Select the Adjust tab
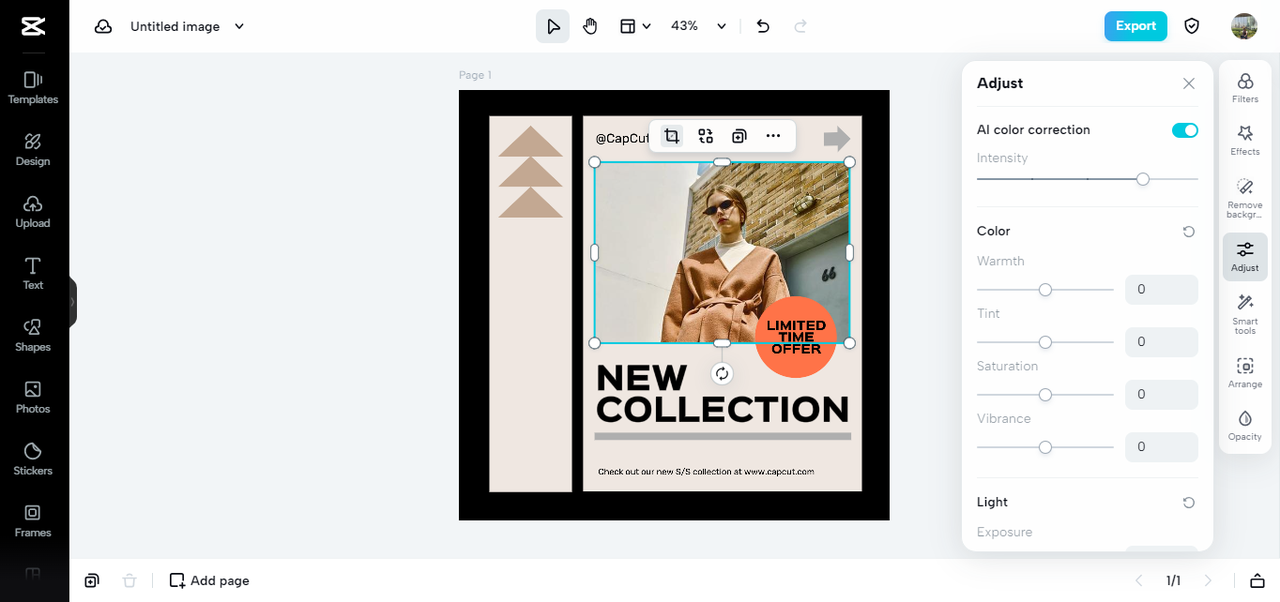 (1245, 257)
